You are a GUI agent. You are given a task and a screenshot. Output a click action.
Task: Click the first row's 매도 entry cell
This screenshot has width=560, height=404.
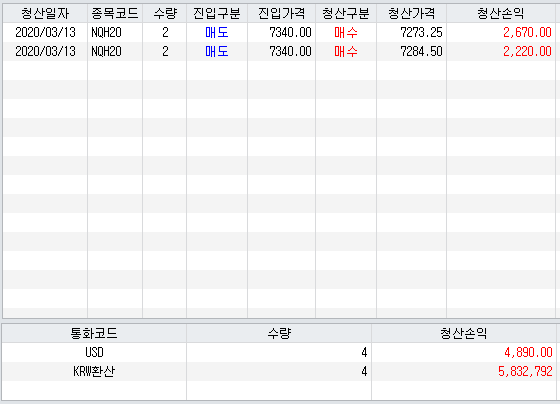click(217, 33)
